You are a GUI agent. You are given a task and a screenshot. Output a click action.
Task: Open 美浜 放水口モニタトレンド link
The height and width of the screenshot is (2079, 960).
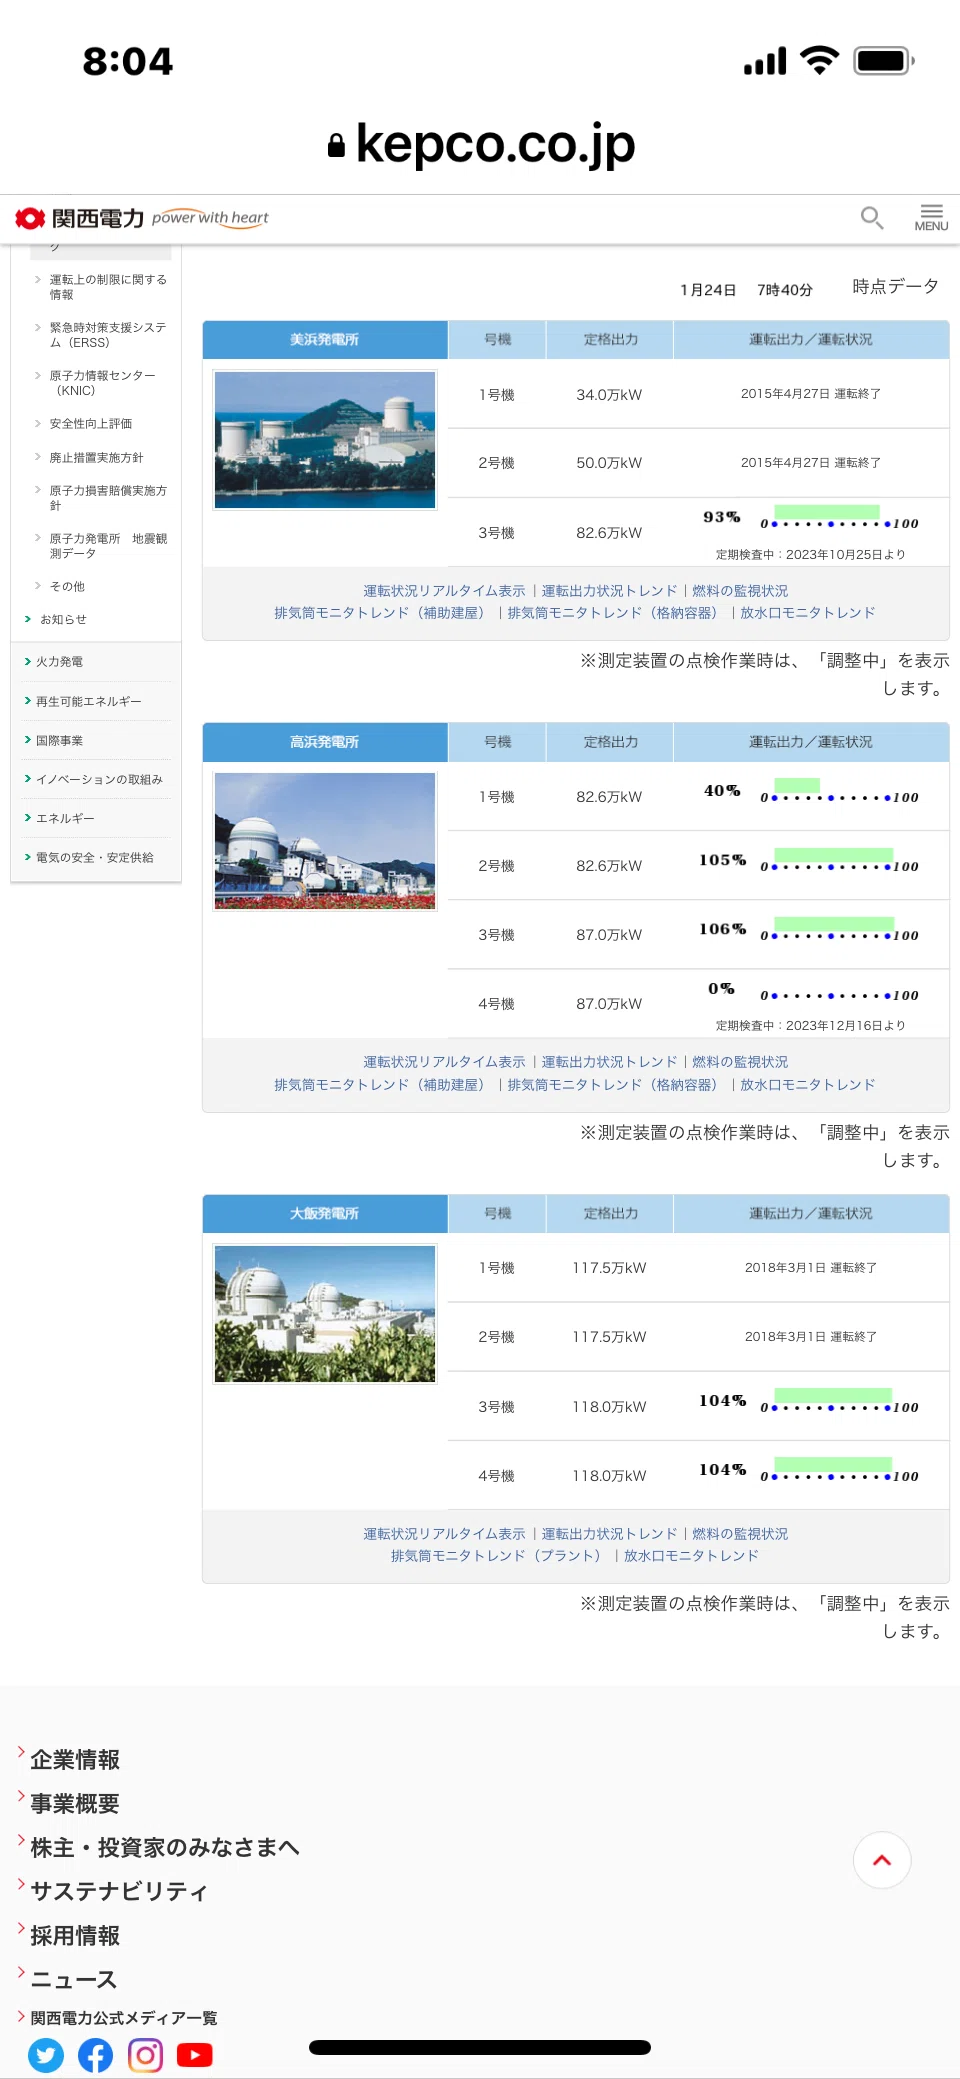[808, 613]
